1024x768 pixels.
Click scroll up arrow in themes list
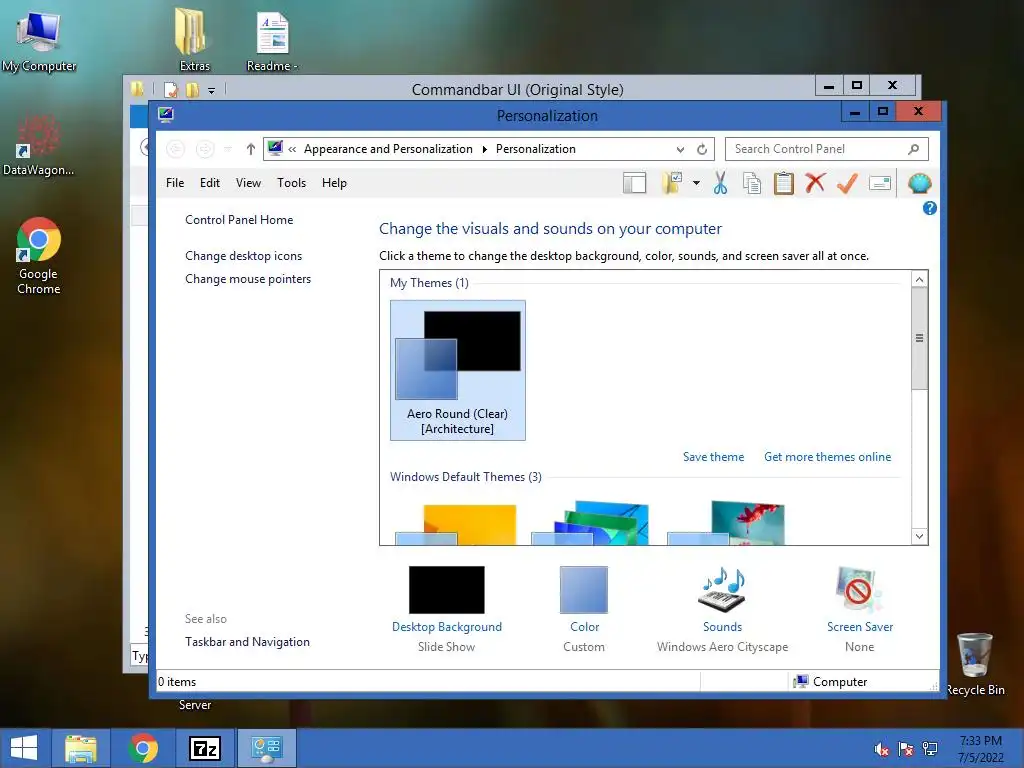coord(920,280)
